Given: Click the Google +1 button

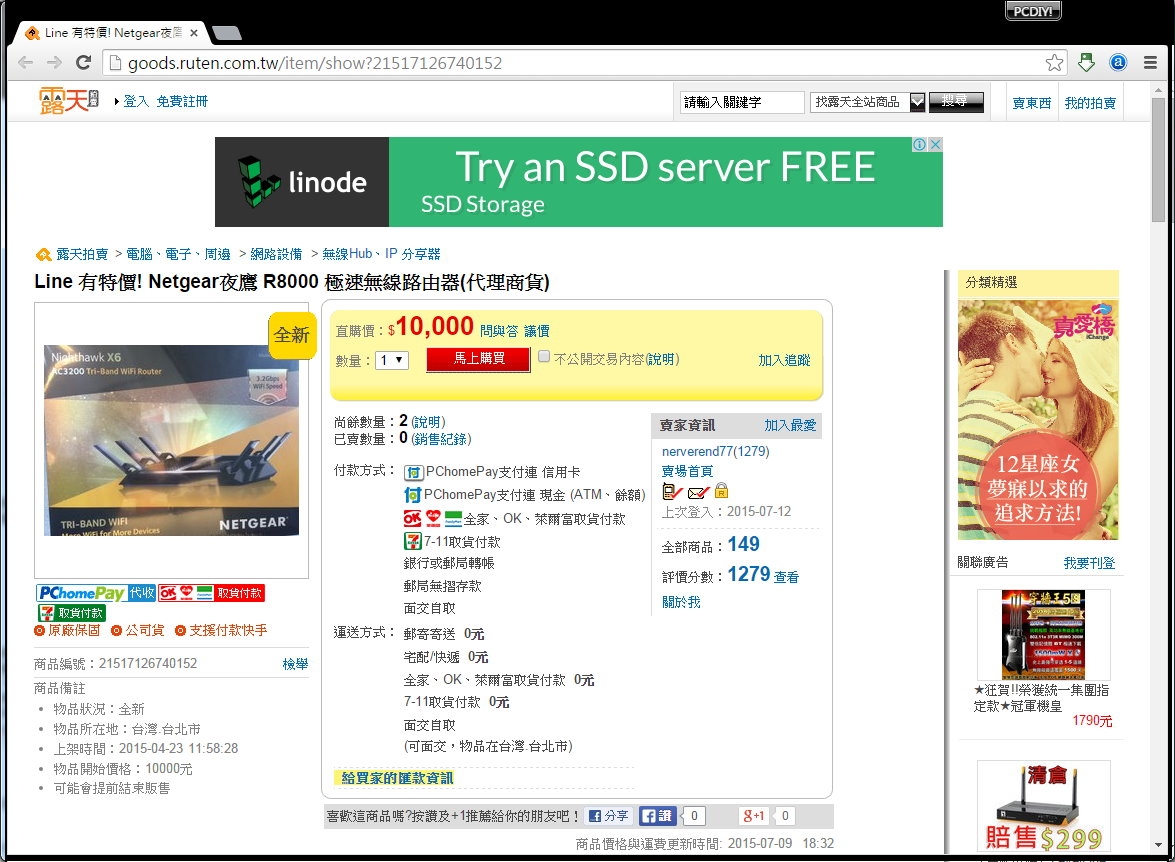Looking at the screenshot, I should pyautogui.click(x=754, y=816).
